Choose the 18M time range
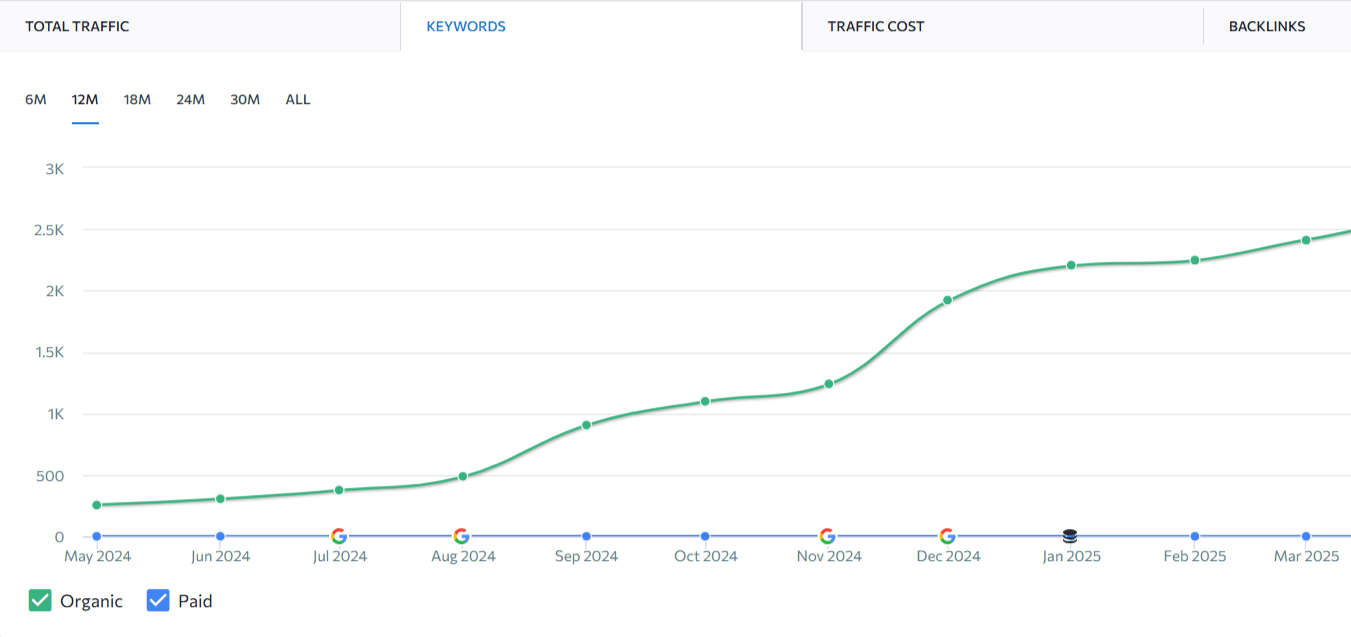 pos(137,99)
